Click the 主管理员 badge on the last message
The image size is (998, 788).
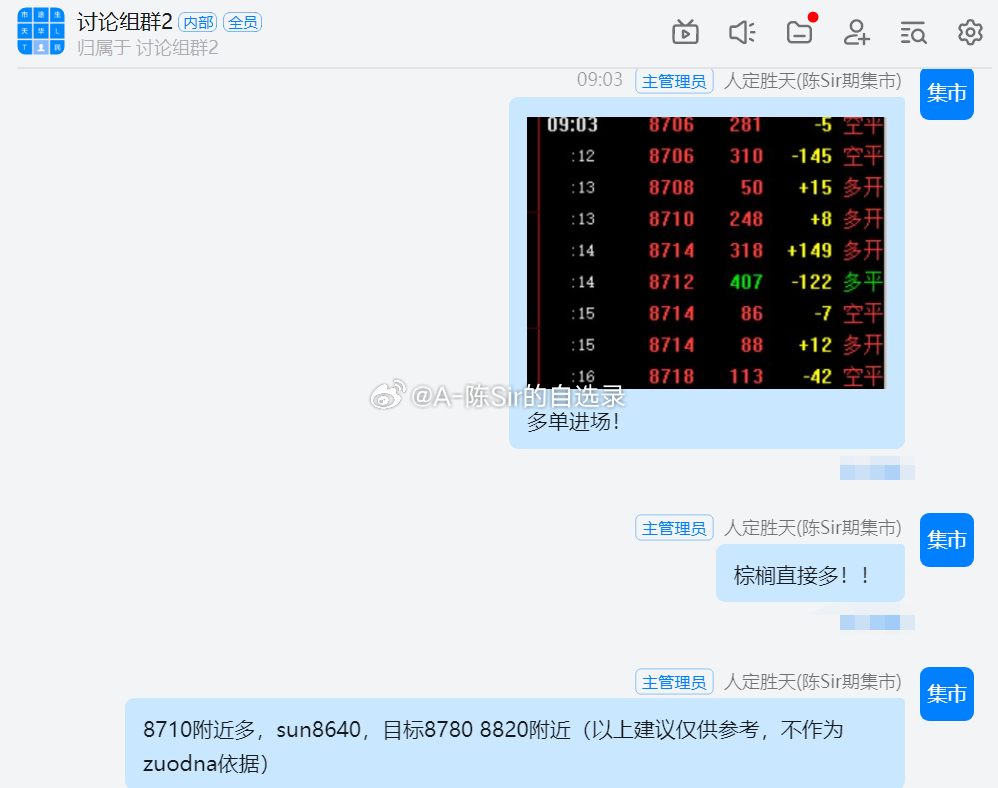674,681
